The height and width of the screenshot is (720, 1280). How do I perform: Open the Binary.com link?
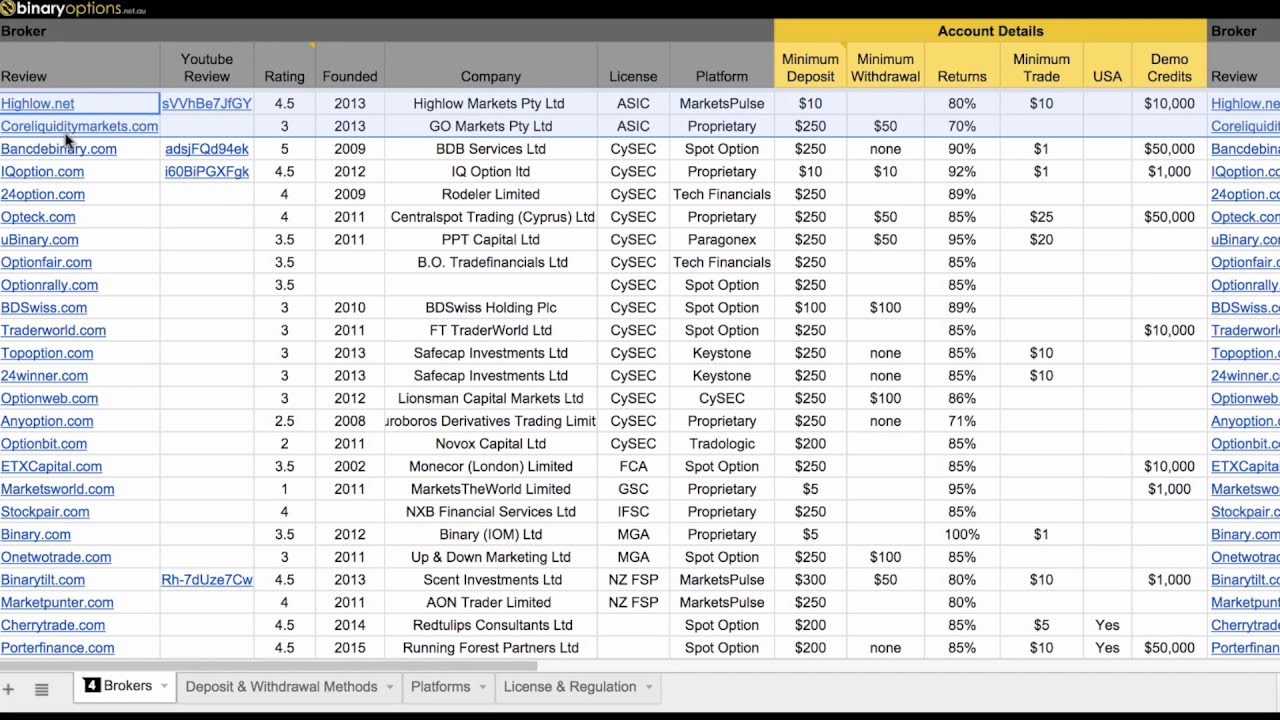click(36, 535)
